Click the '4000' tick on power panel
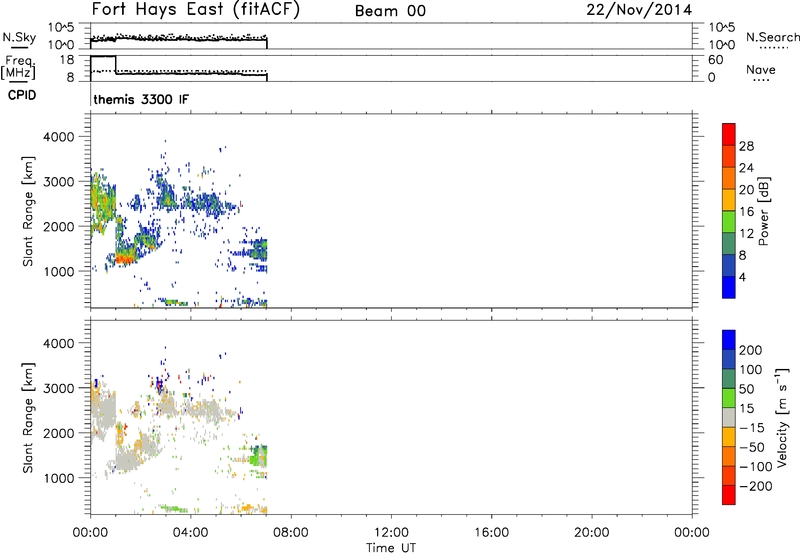 point(59,137)
